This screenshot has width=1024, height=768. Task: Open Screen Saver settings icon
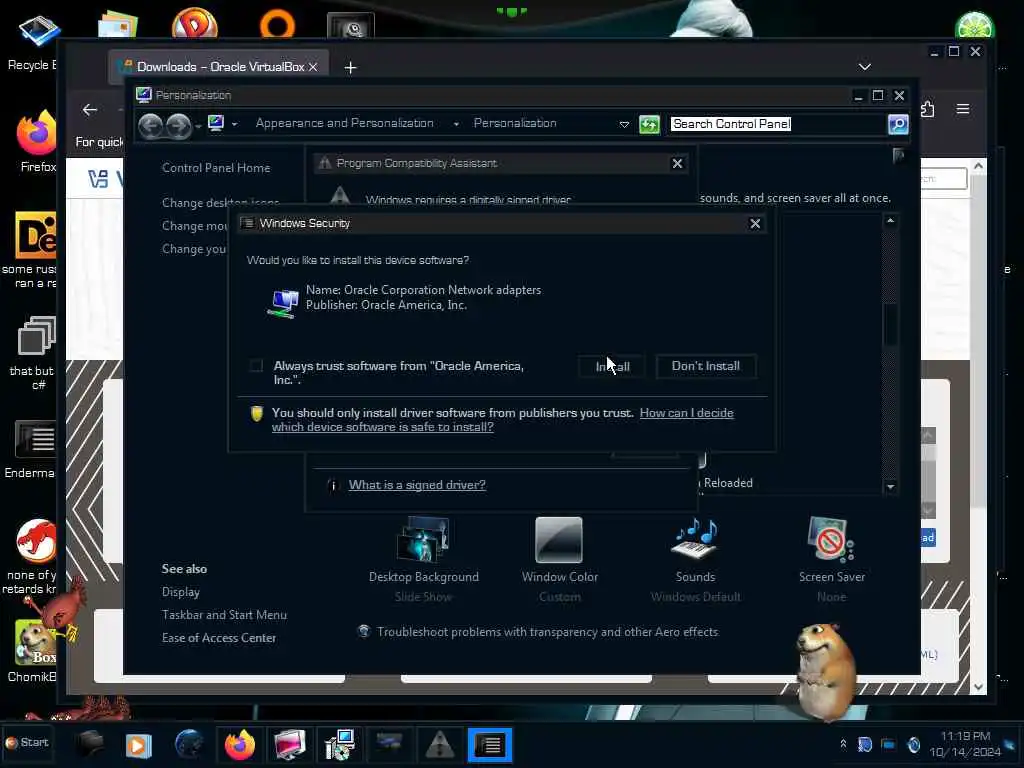pos(831,540)
